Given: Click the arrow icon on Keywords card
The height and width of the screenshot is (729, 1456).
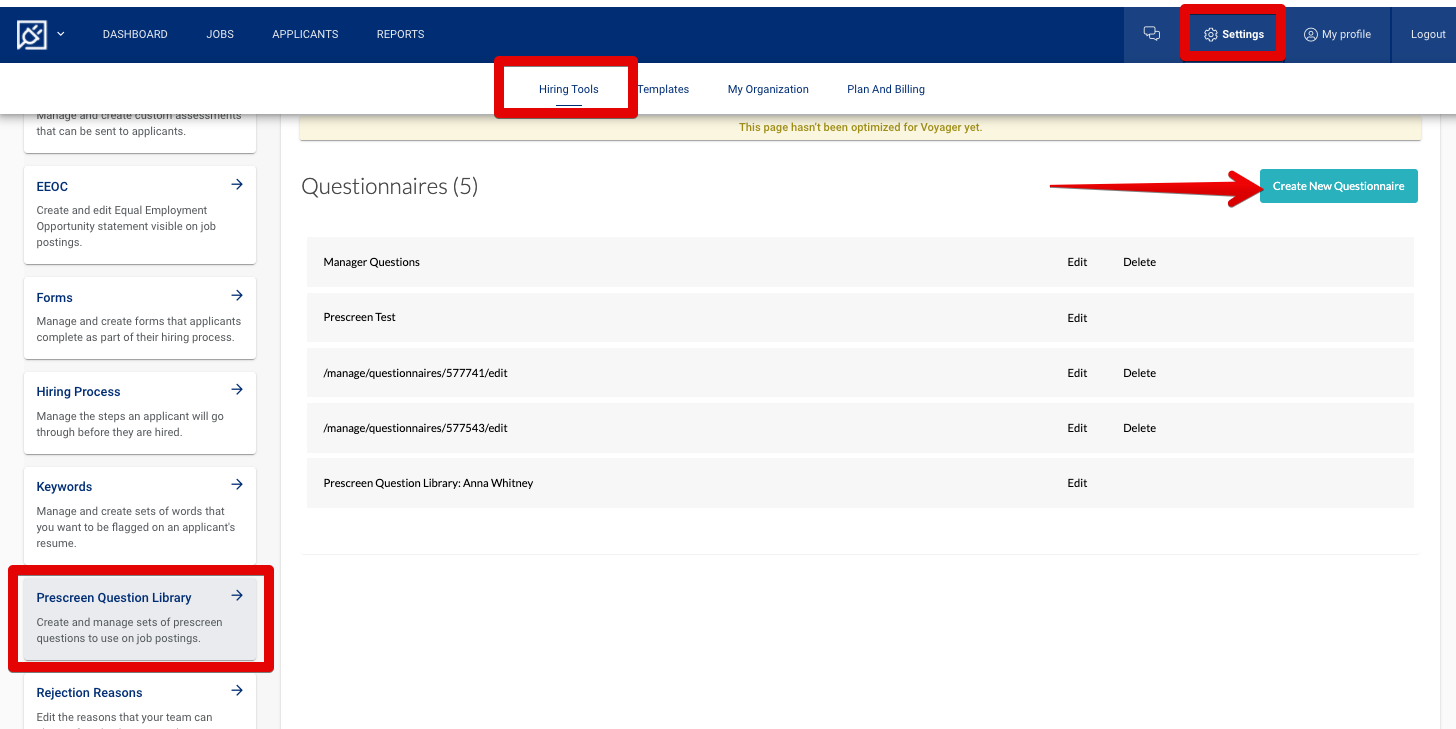Looking at the screenshot, I should (237, 484).
